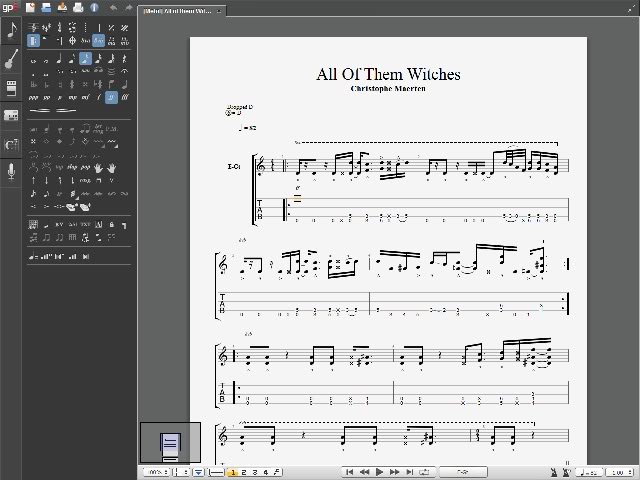Select the half note duration
Viewport: 640px width, 480px height.
(46, 60)
